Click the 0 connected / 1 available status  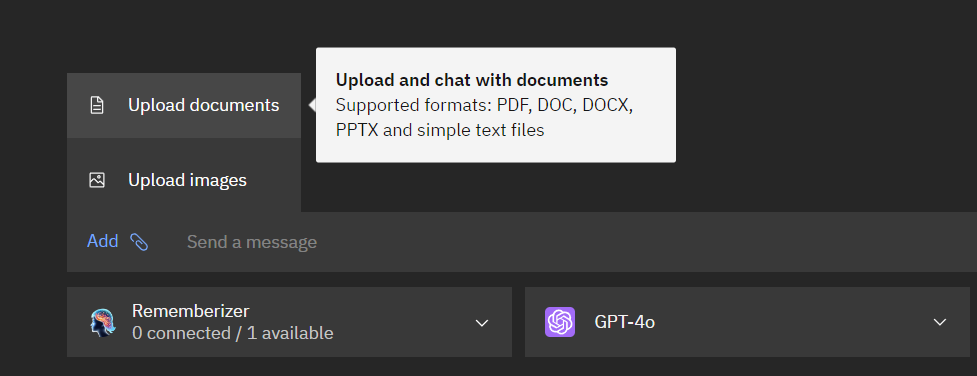pos(232,334)
